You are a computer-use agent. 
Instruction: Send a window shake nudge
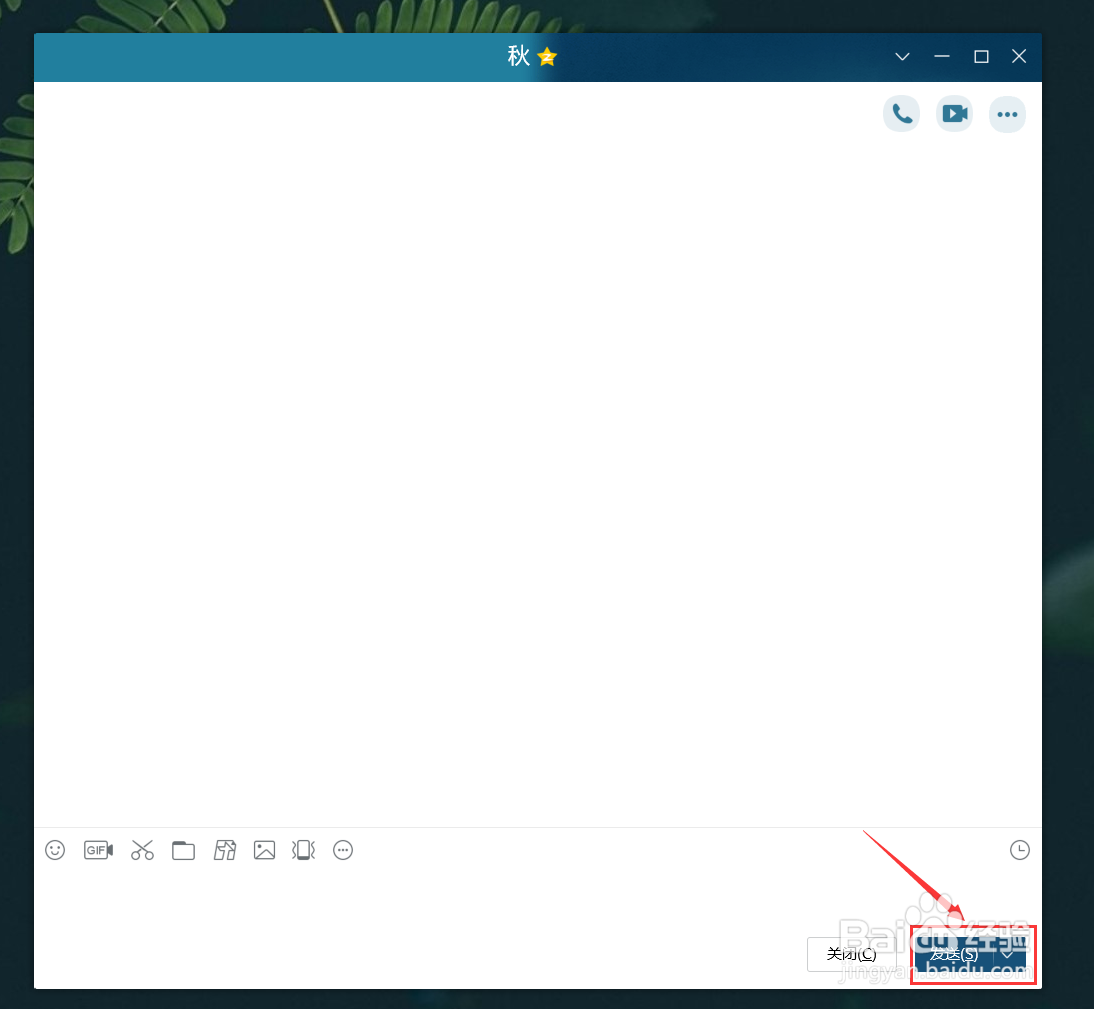click(x=304, y=850)
